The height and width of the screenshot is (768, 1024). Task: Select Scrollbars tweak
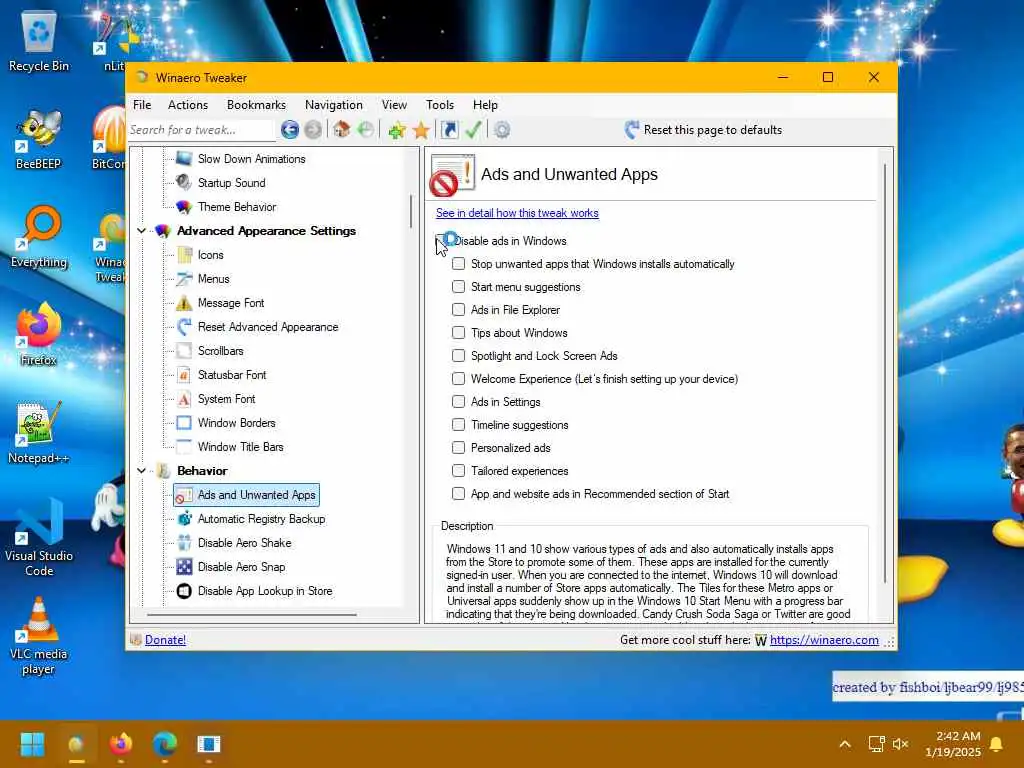click(220, 351)
